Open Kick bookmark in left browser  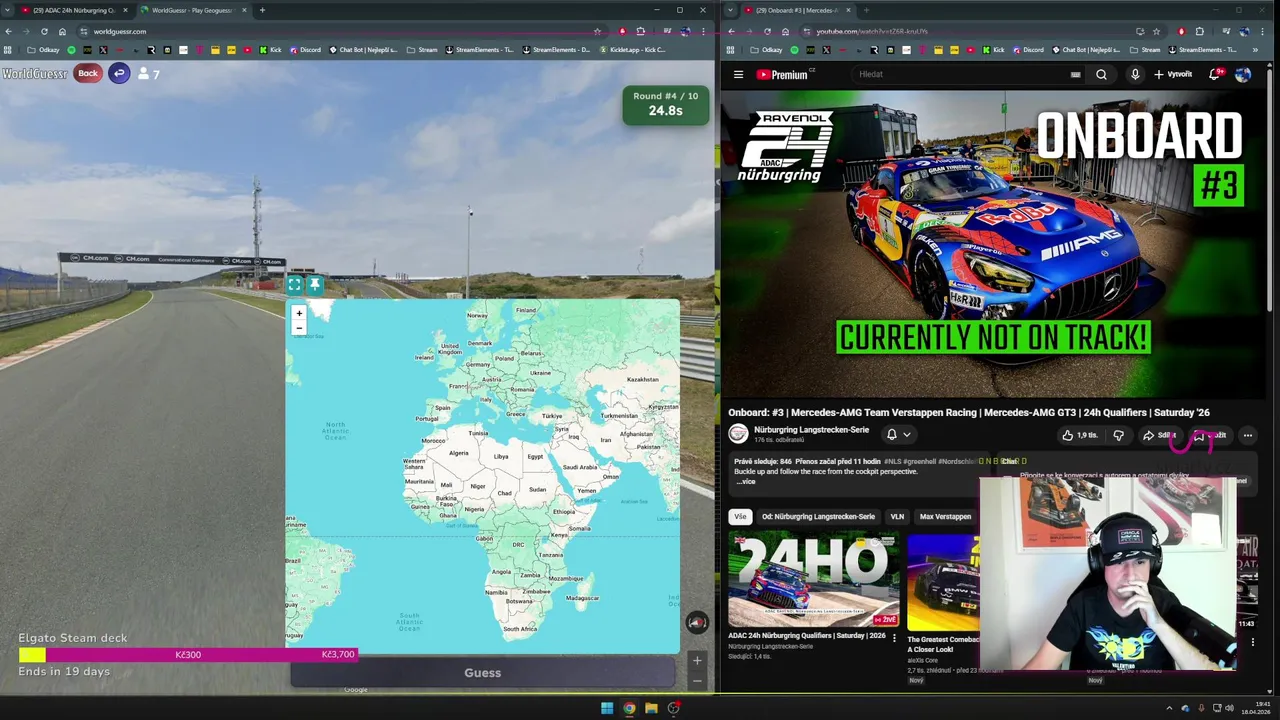(270, 50)
